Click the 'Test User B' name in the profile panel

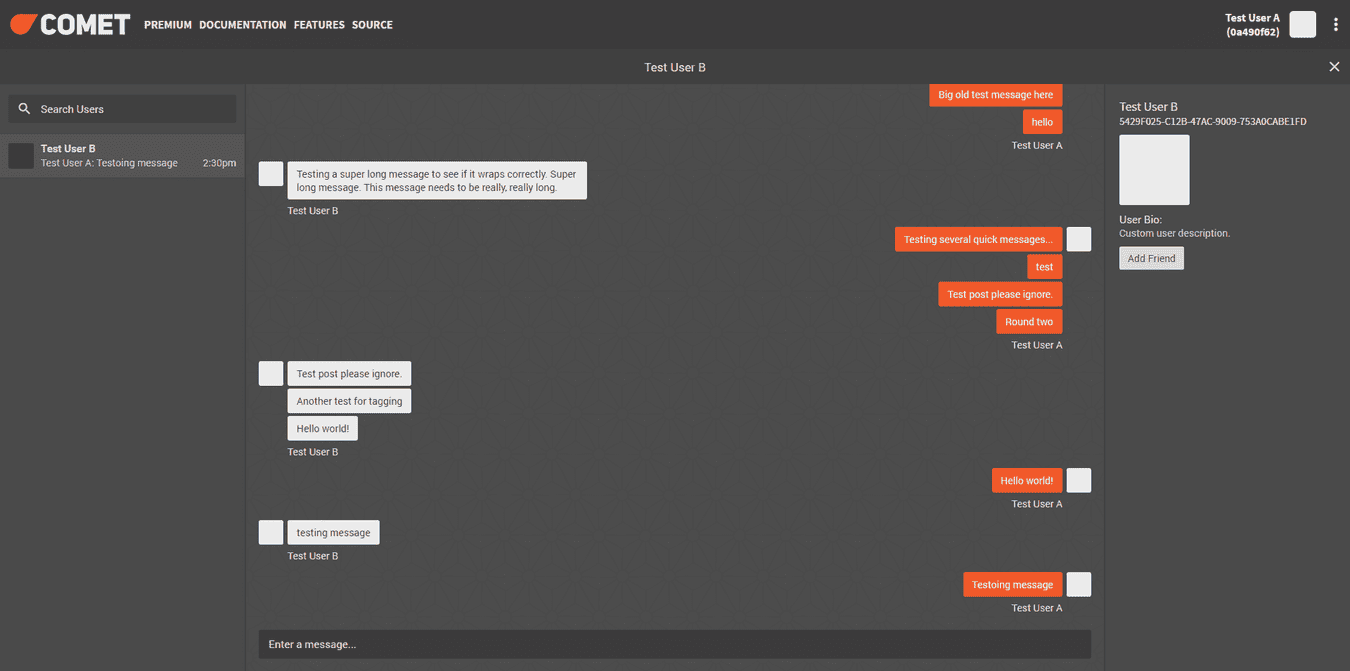[1148, 107]
